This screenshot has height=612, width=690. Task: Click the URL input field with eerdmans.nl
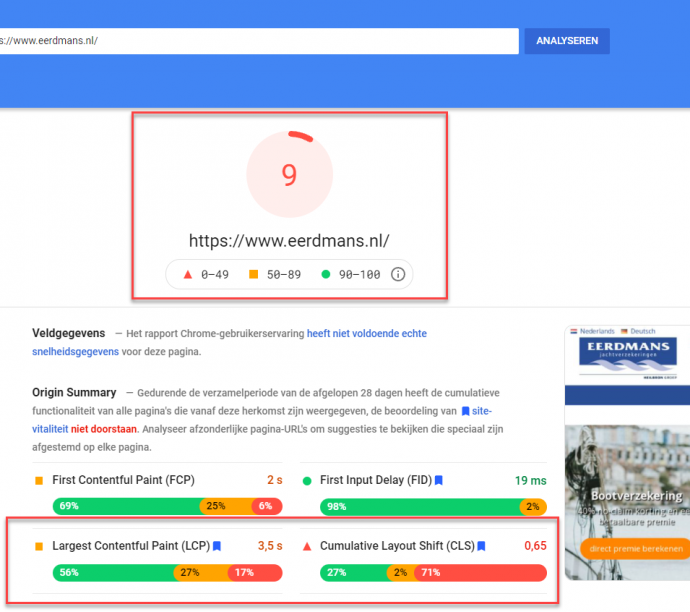259,41
